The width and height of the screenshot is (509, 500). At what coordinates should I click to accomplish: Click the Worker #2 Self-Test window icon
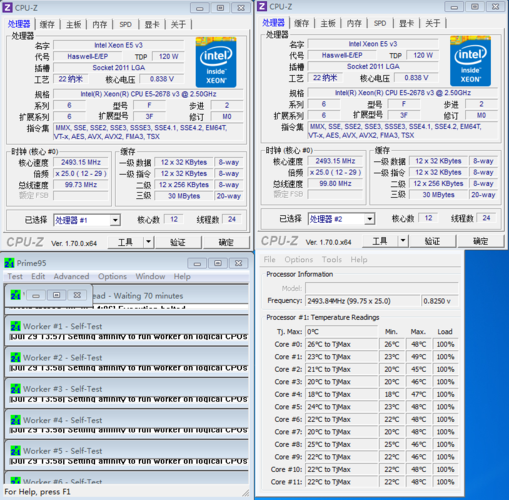(x=15, y=358)
